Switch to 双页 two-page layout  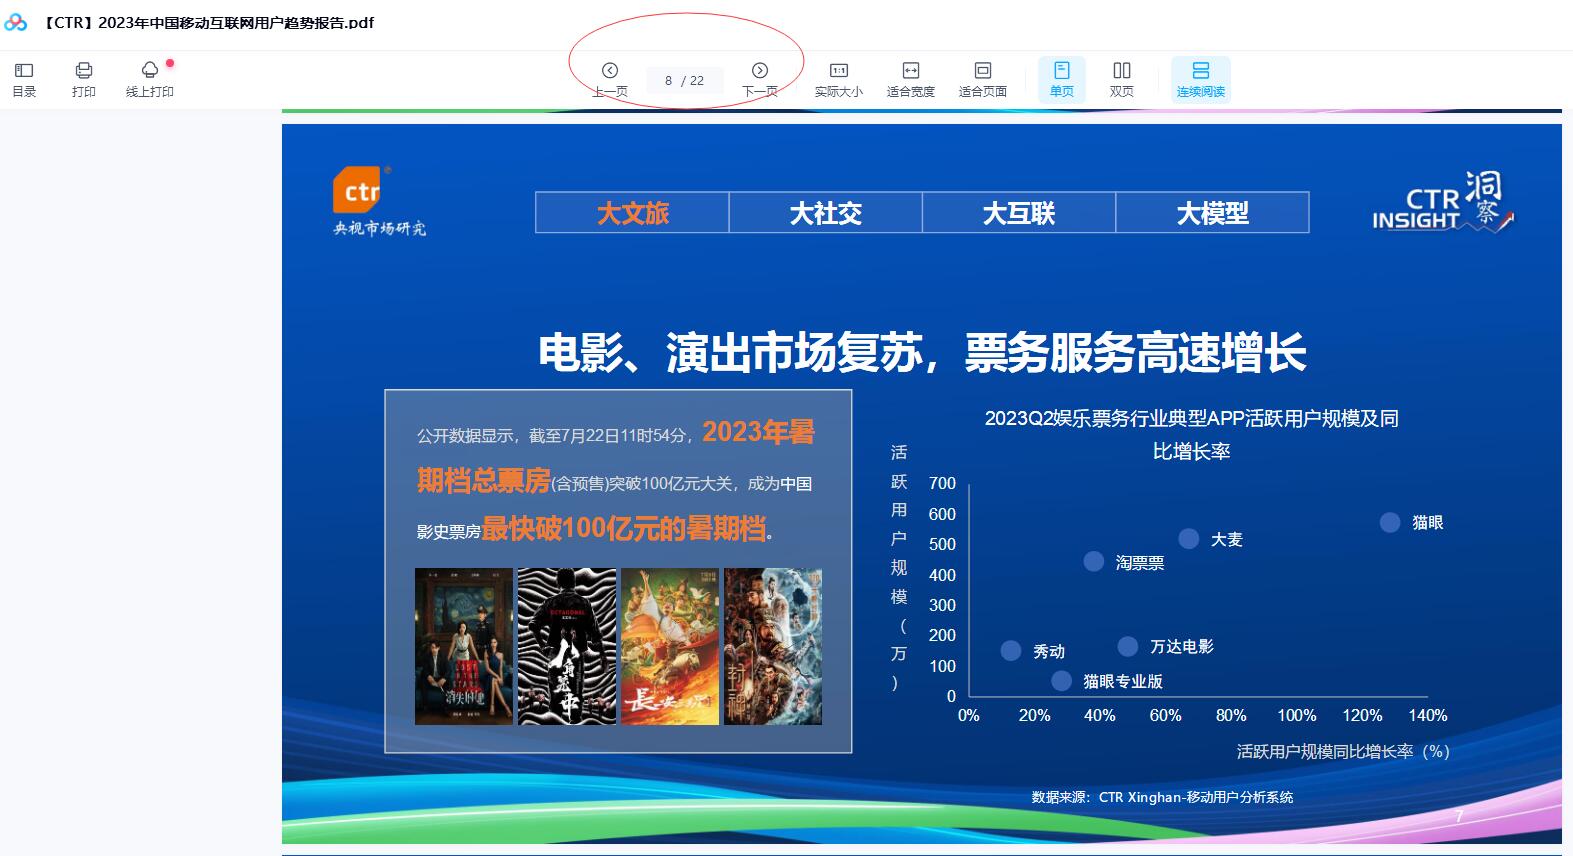pyautogui.click(x=1122, y=79)
